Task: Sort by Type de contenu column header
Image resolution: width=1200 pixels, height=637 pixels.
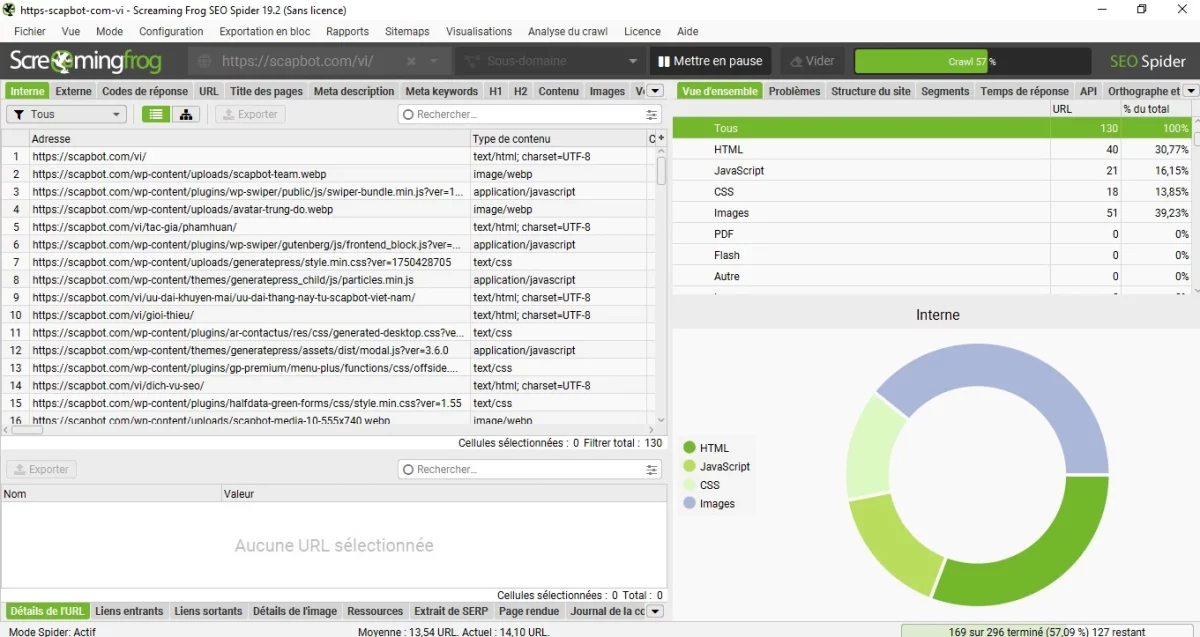Action: (x=558, y=138)
